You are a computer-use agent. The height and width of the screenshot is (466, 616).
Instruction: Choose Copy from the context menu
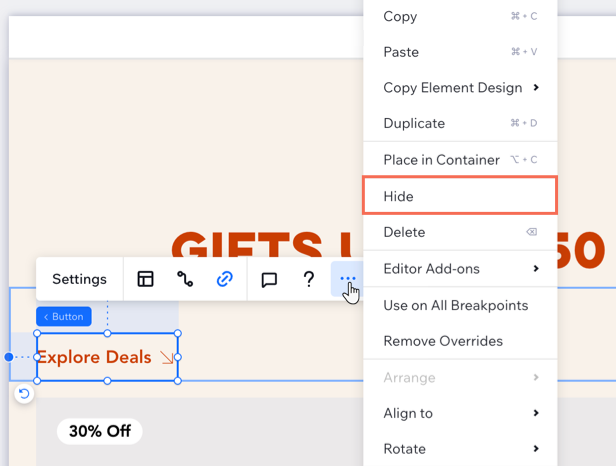click(460, 17)
